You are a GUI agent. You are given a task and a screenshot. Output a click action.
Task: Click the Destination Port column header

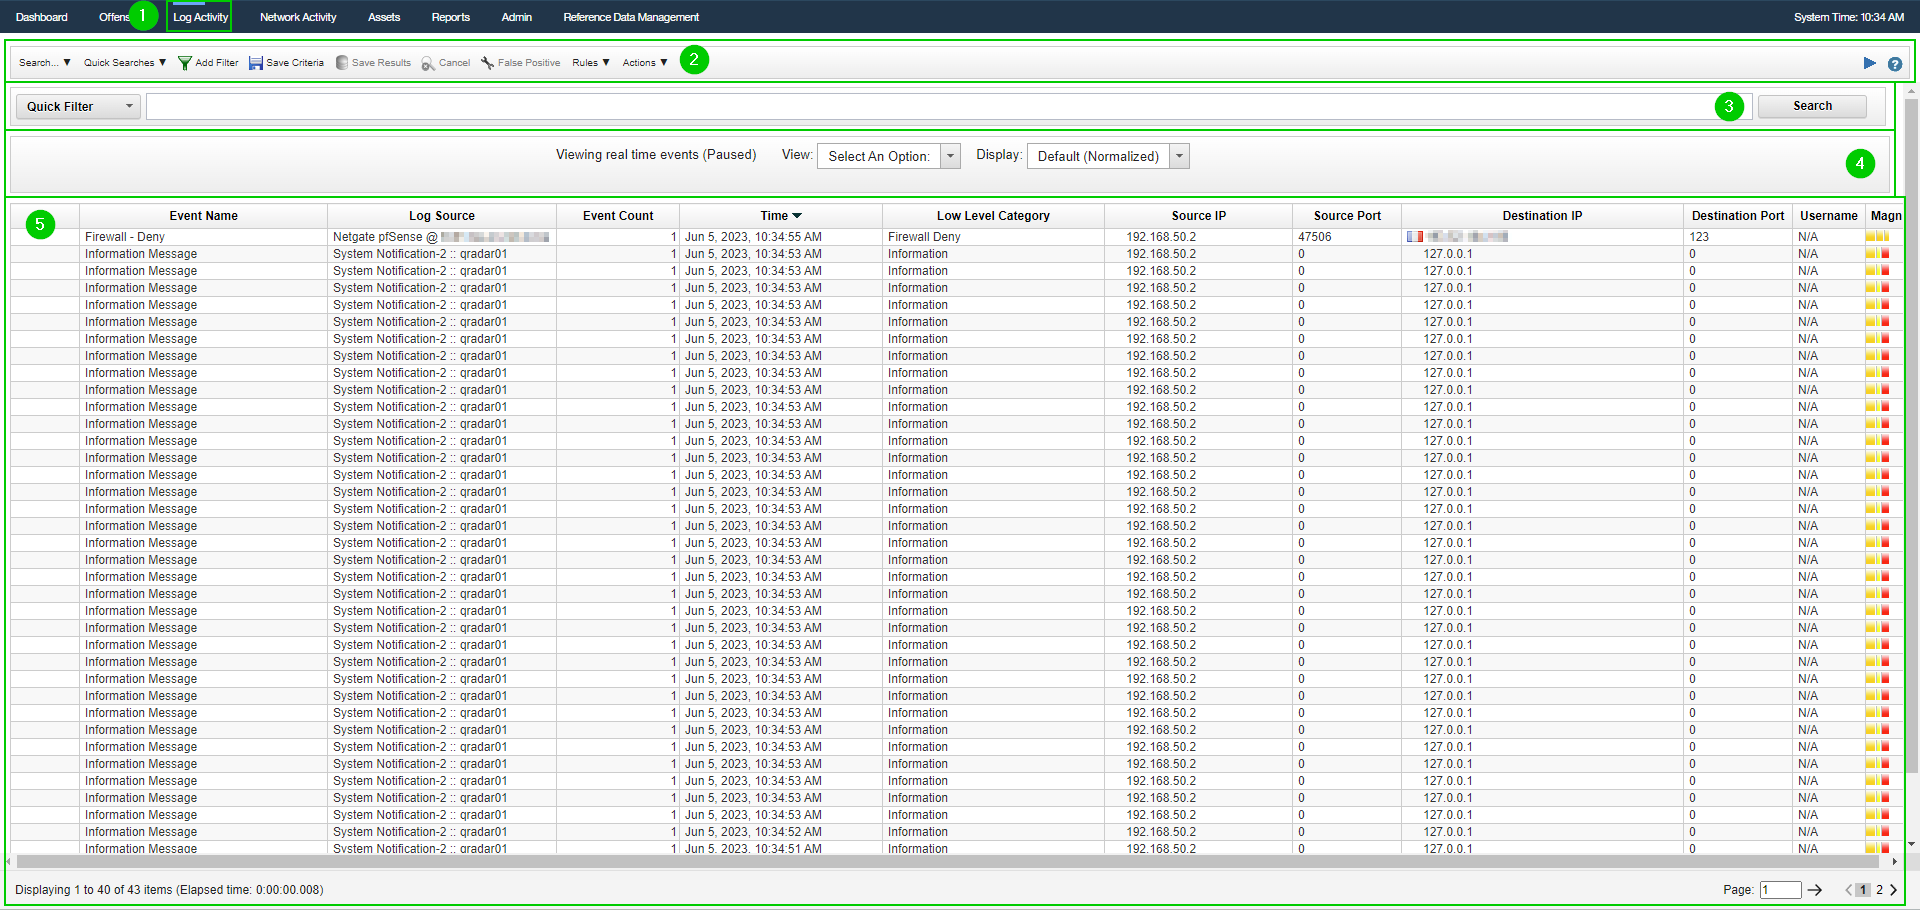(1738, 216)
